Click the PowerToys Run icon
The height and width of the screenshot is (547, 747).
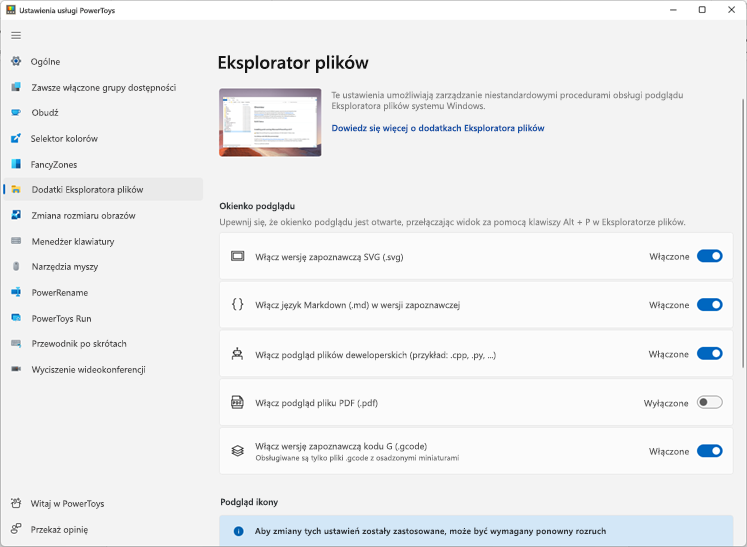(x=16, y=318)
